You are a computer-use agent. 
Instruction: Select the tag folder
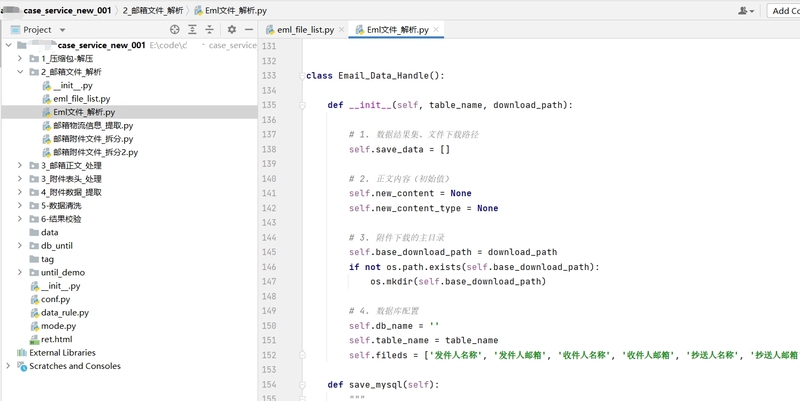(47, 259)
